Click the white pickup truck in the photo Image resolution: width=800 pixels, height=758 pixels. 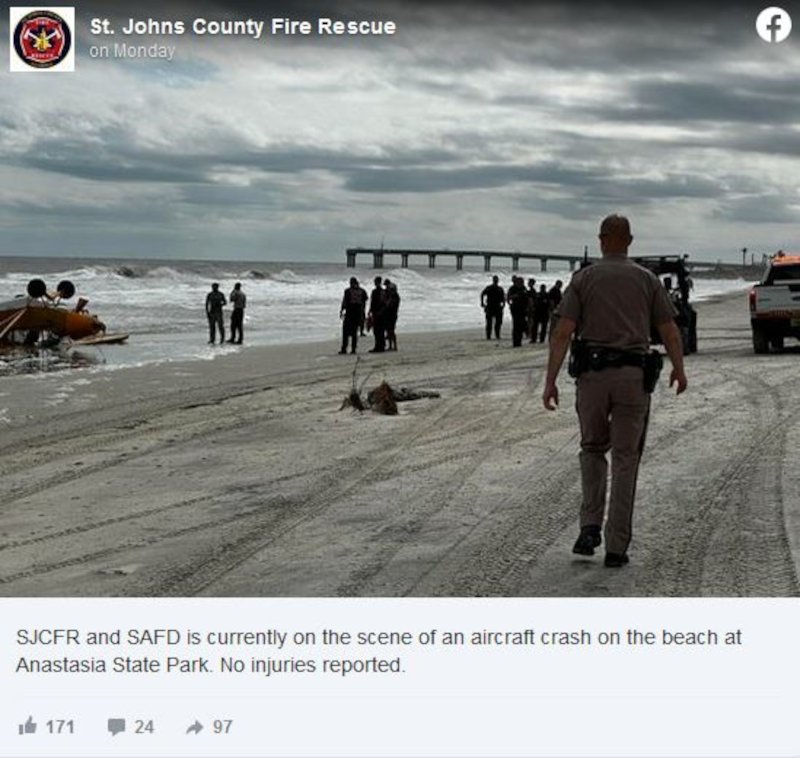tap(776, 304)
